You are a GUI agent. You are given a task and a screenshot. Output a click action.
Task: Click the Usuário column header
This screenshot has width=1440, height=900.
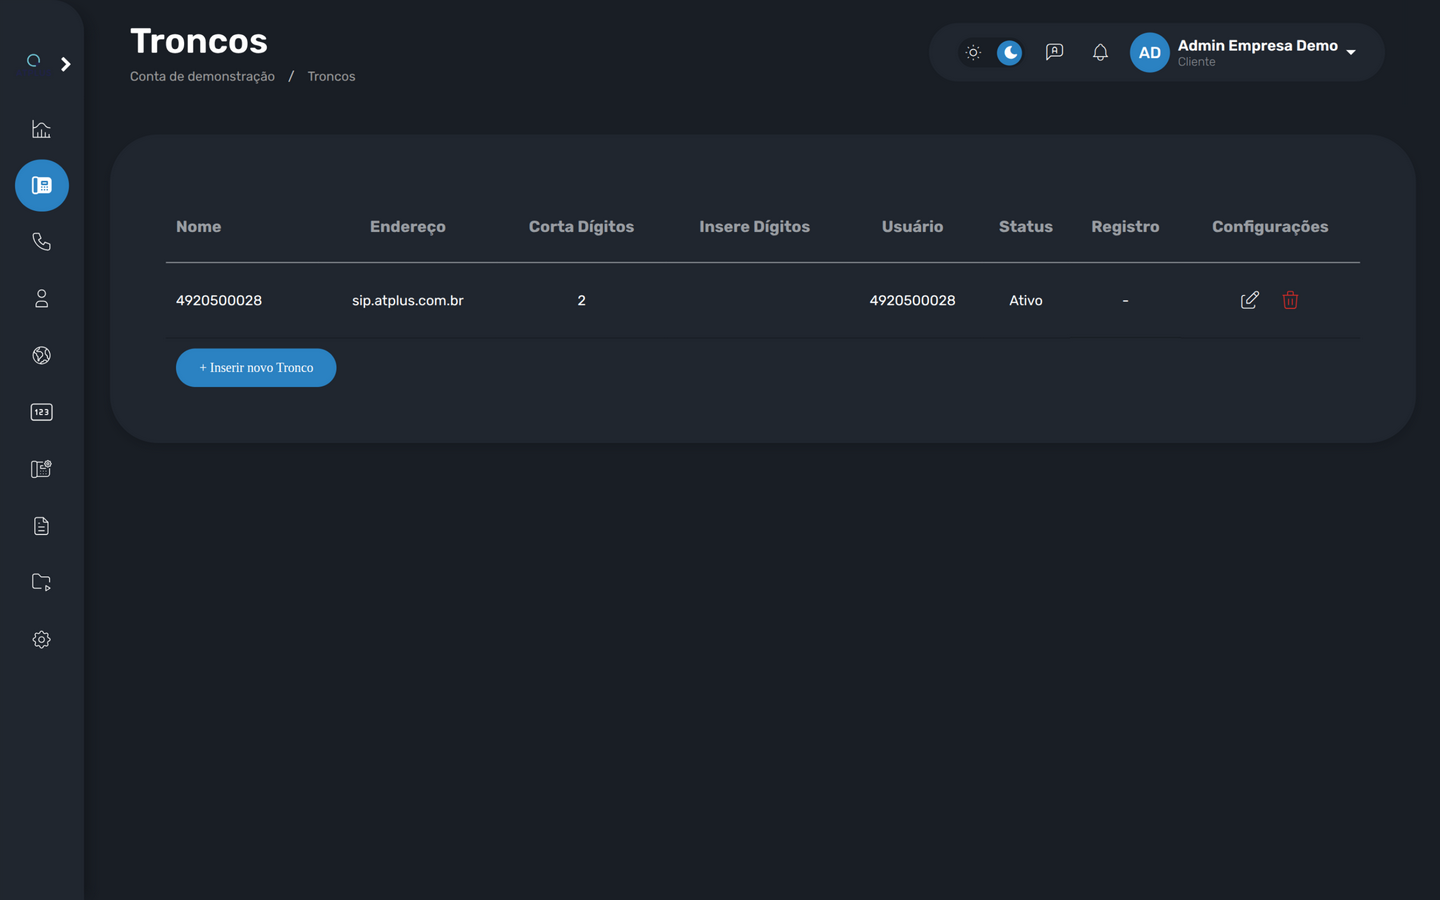912,227
